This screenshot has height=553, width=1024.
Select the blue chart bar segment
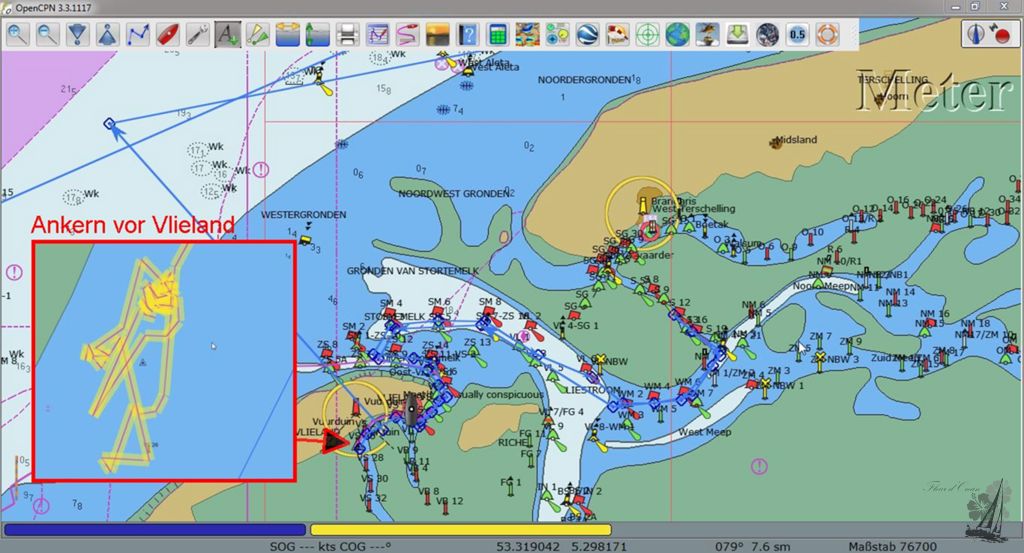pos(155,530)
